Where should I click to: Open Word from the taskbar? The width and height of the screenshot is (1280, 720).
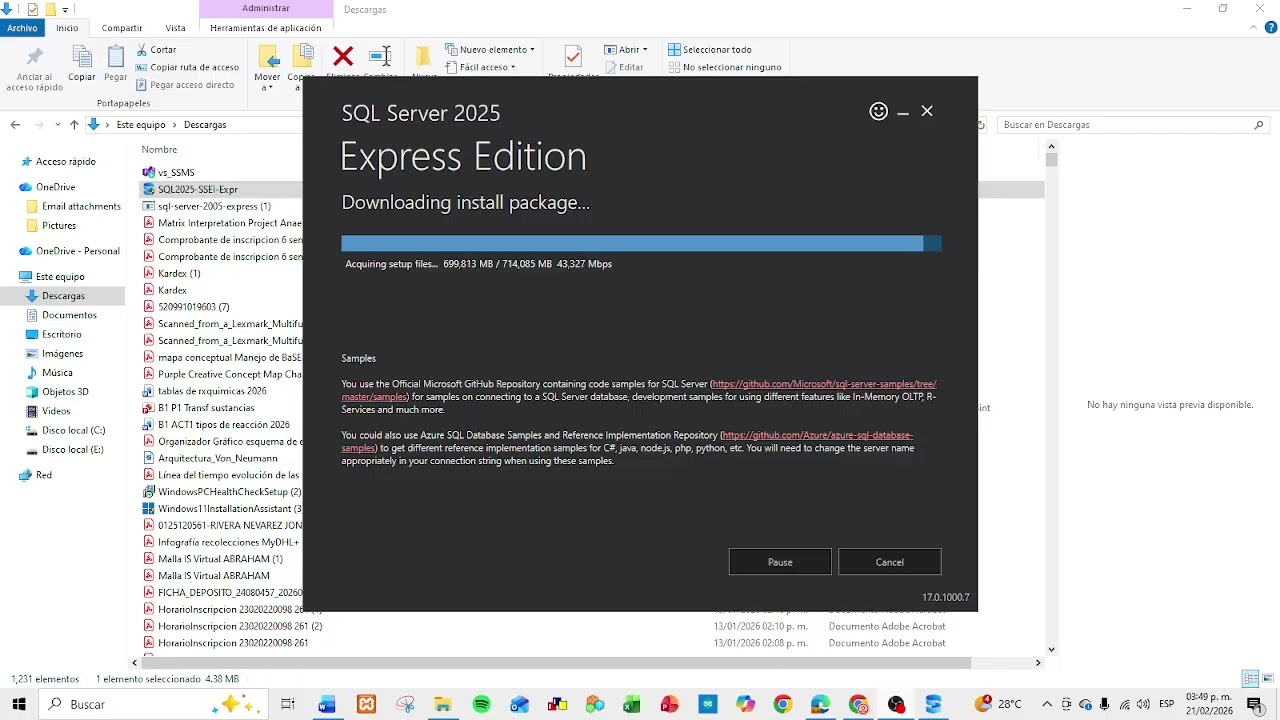point(327,704)
